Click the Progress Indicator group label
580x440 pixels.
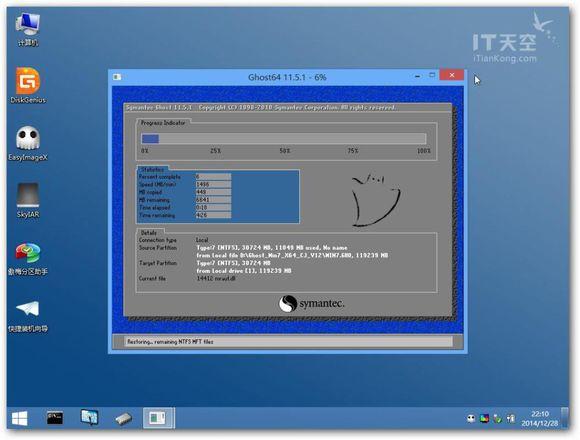[x=163, y=123]
